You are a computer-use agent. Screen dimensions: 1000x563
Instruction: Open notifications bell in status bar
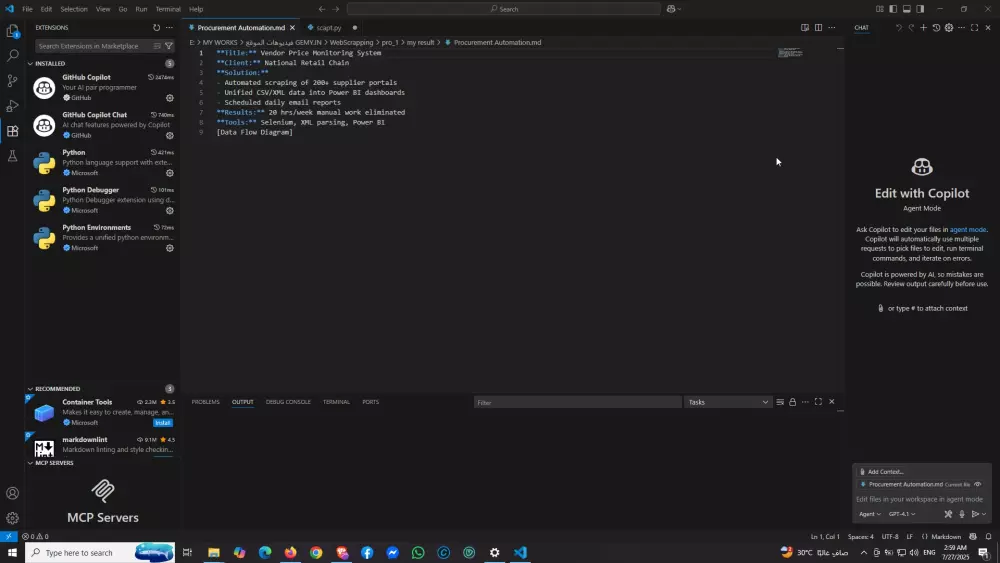point(989,536)
